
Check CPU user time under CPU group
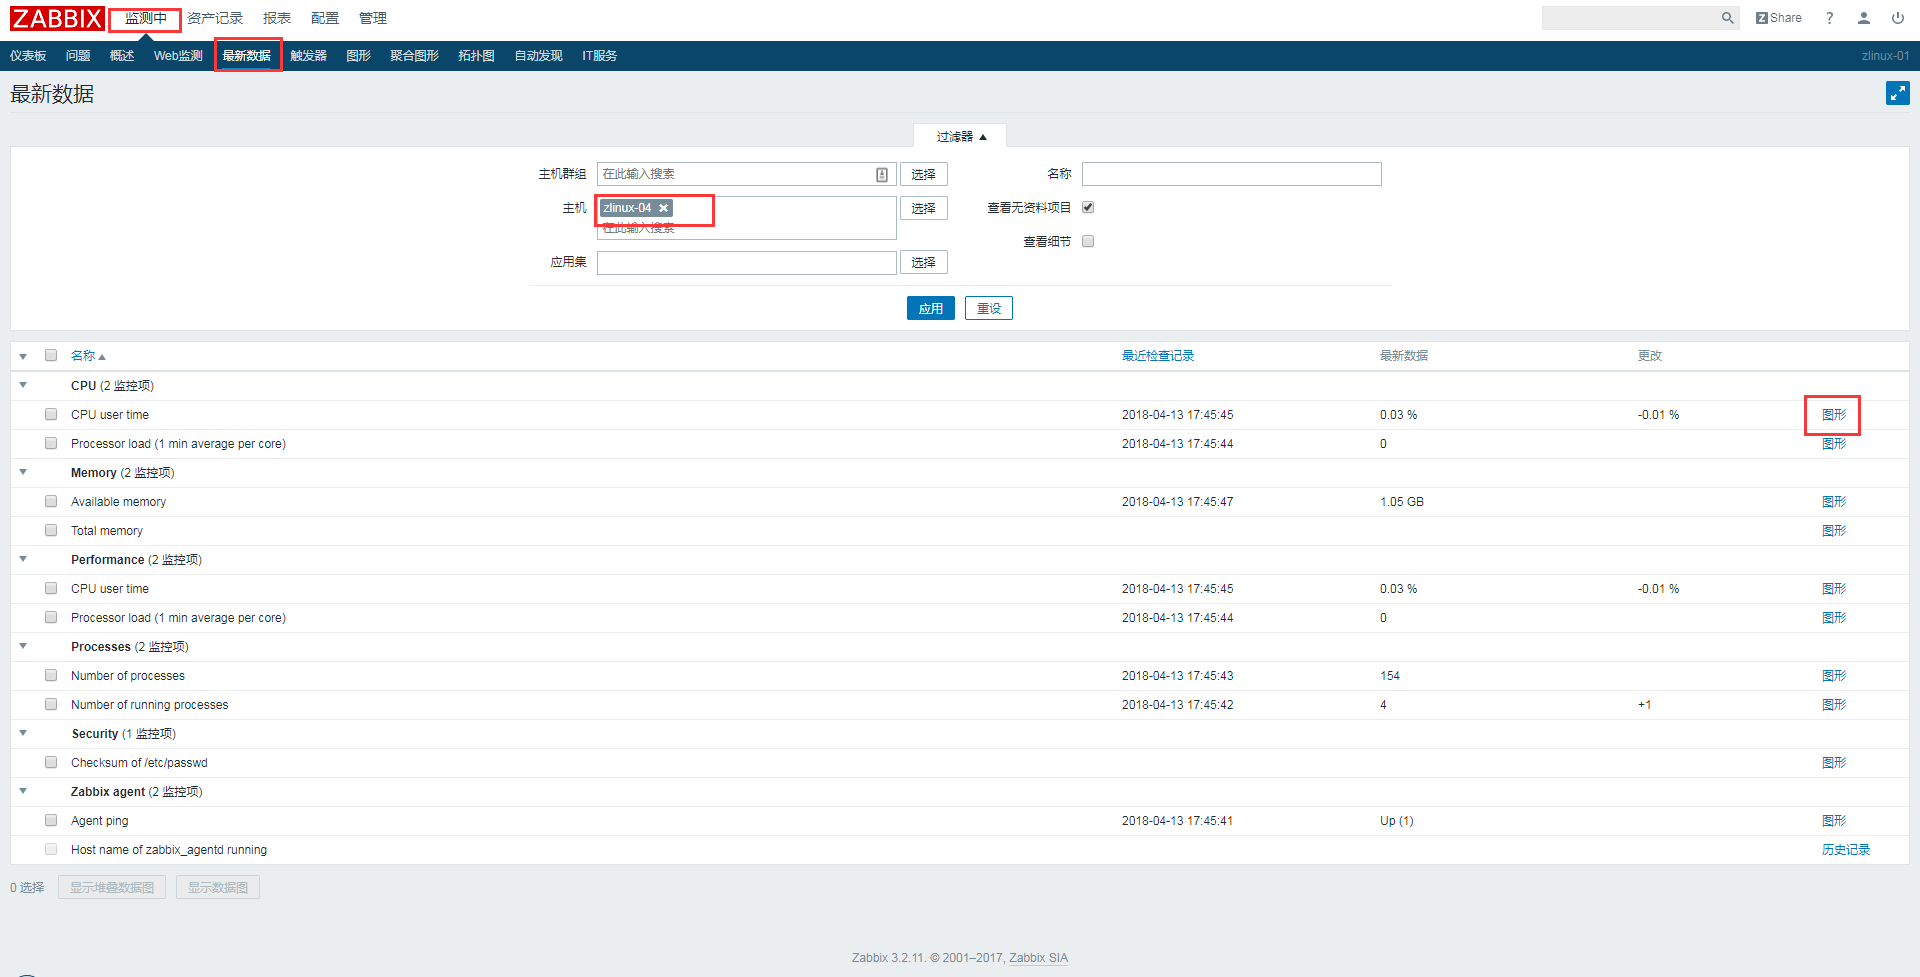click(x=51, y=414)
